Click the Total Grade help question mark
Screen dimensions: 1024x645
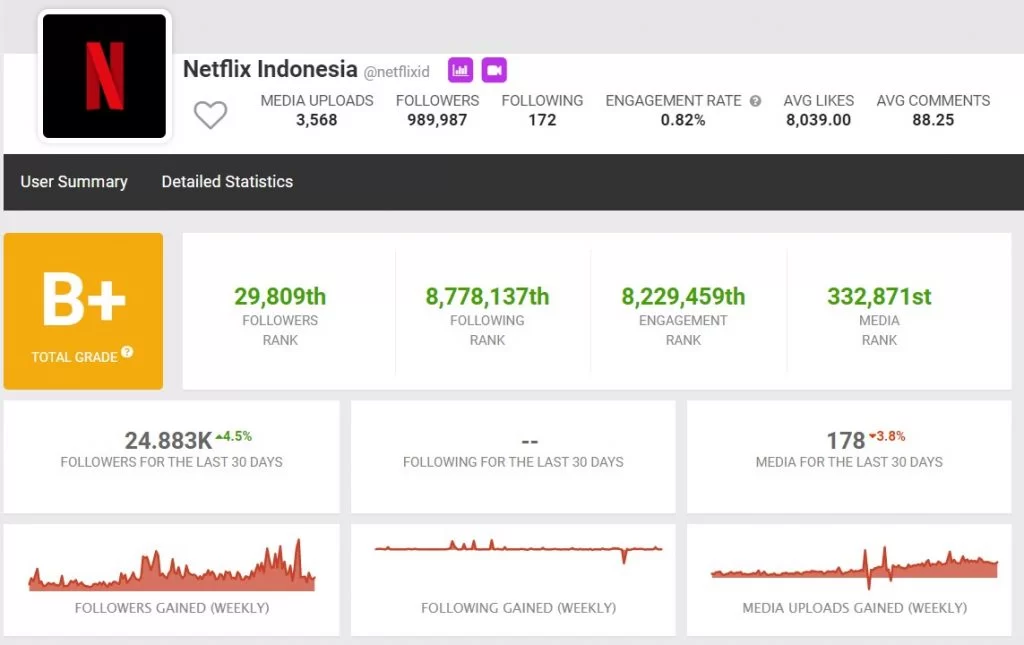pyautogui.click(x=127, y=352)
